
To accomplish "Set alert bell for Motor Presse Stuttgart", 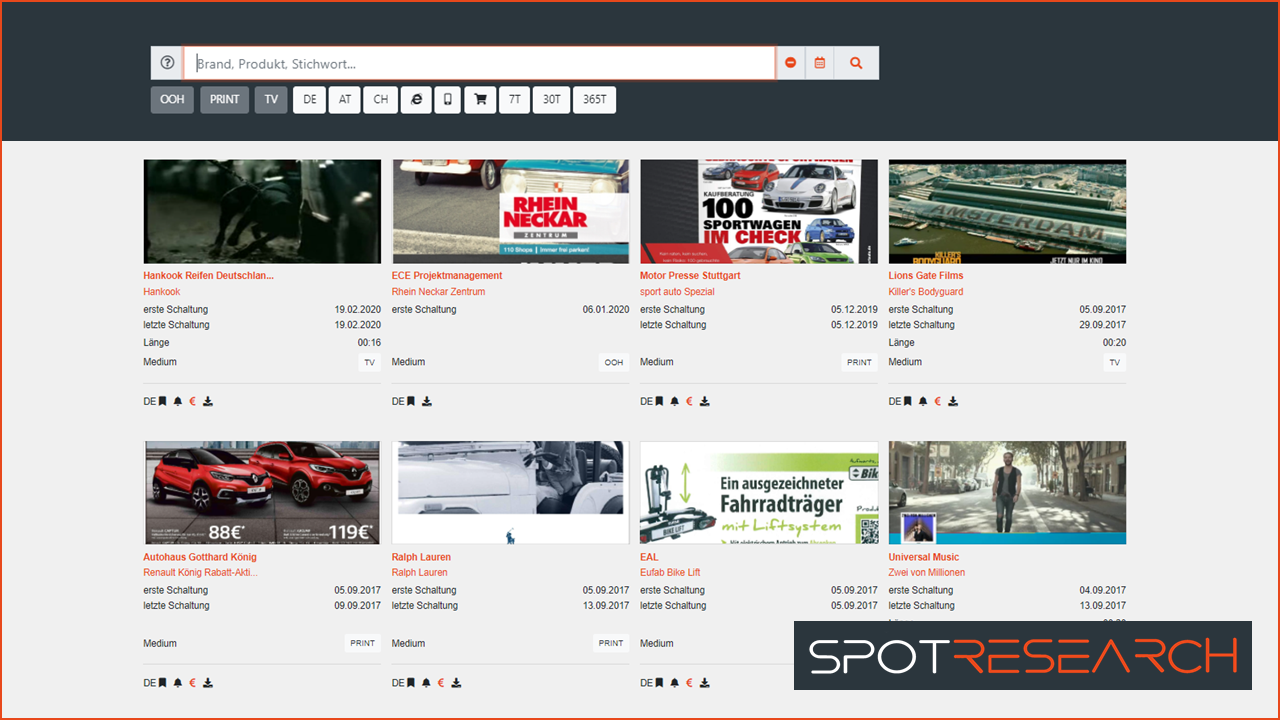I will (675, 402).
